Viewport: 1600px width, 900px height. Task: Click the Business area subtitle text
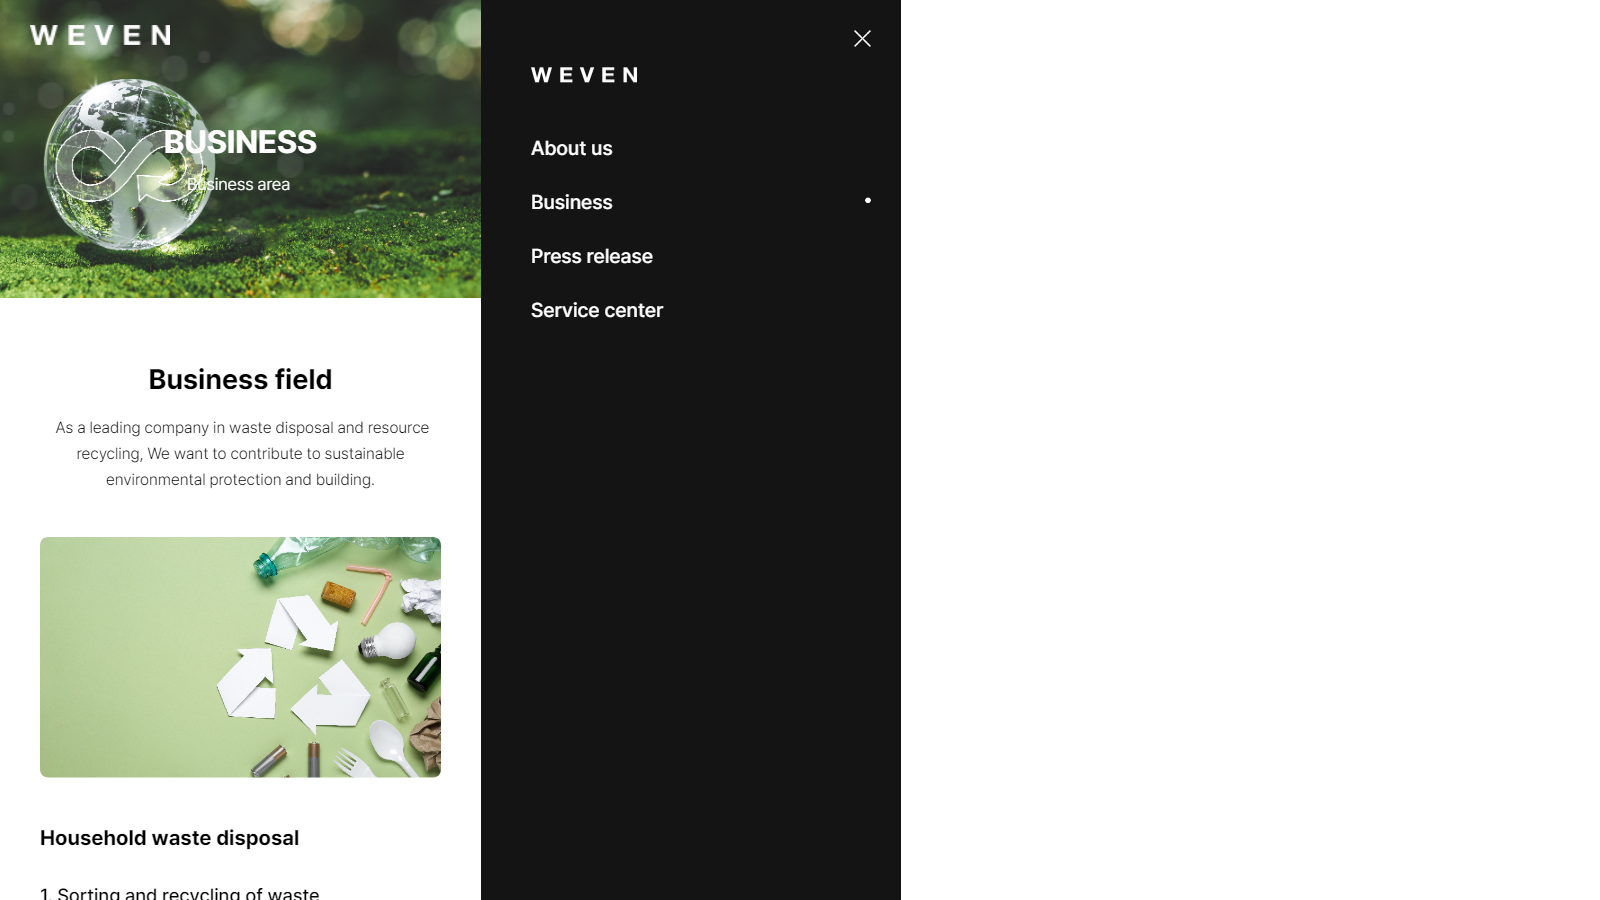coord(238,184)
